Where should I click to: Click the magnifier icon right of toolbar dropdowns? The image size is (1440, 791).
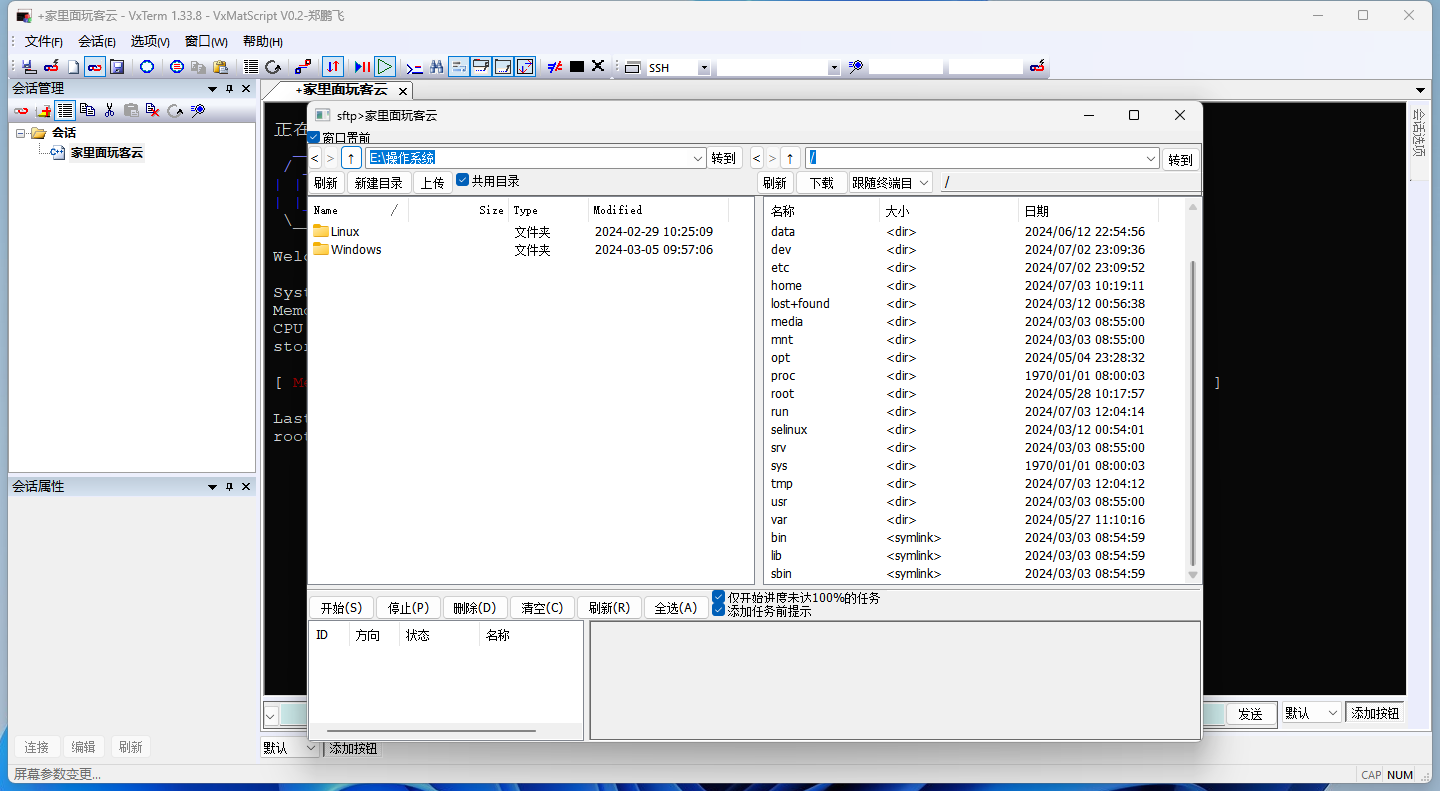coord(856,67)
